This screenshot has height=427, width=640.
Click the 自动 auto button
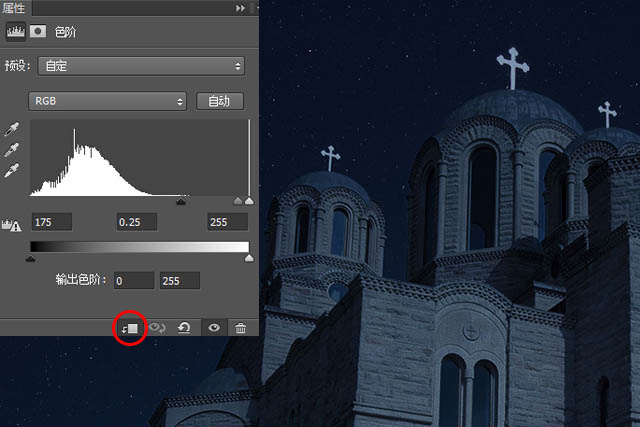pyautogui.click(x=220, y=101)
